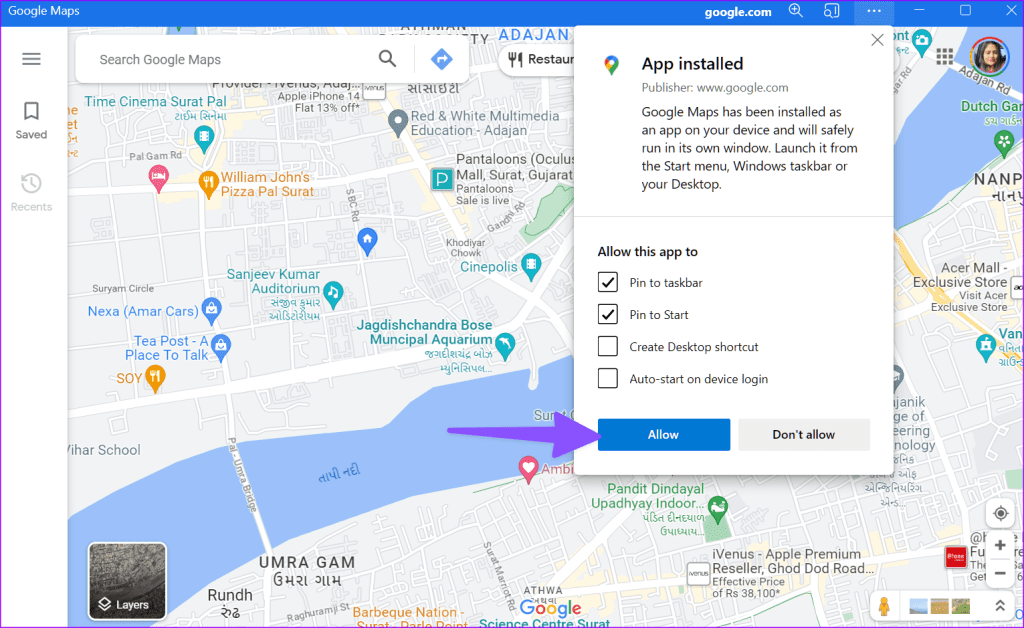Open the Google apps grid

pyautogui.click(x=944, y=57)
